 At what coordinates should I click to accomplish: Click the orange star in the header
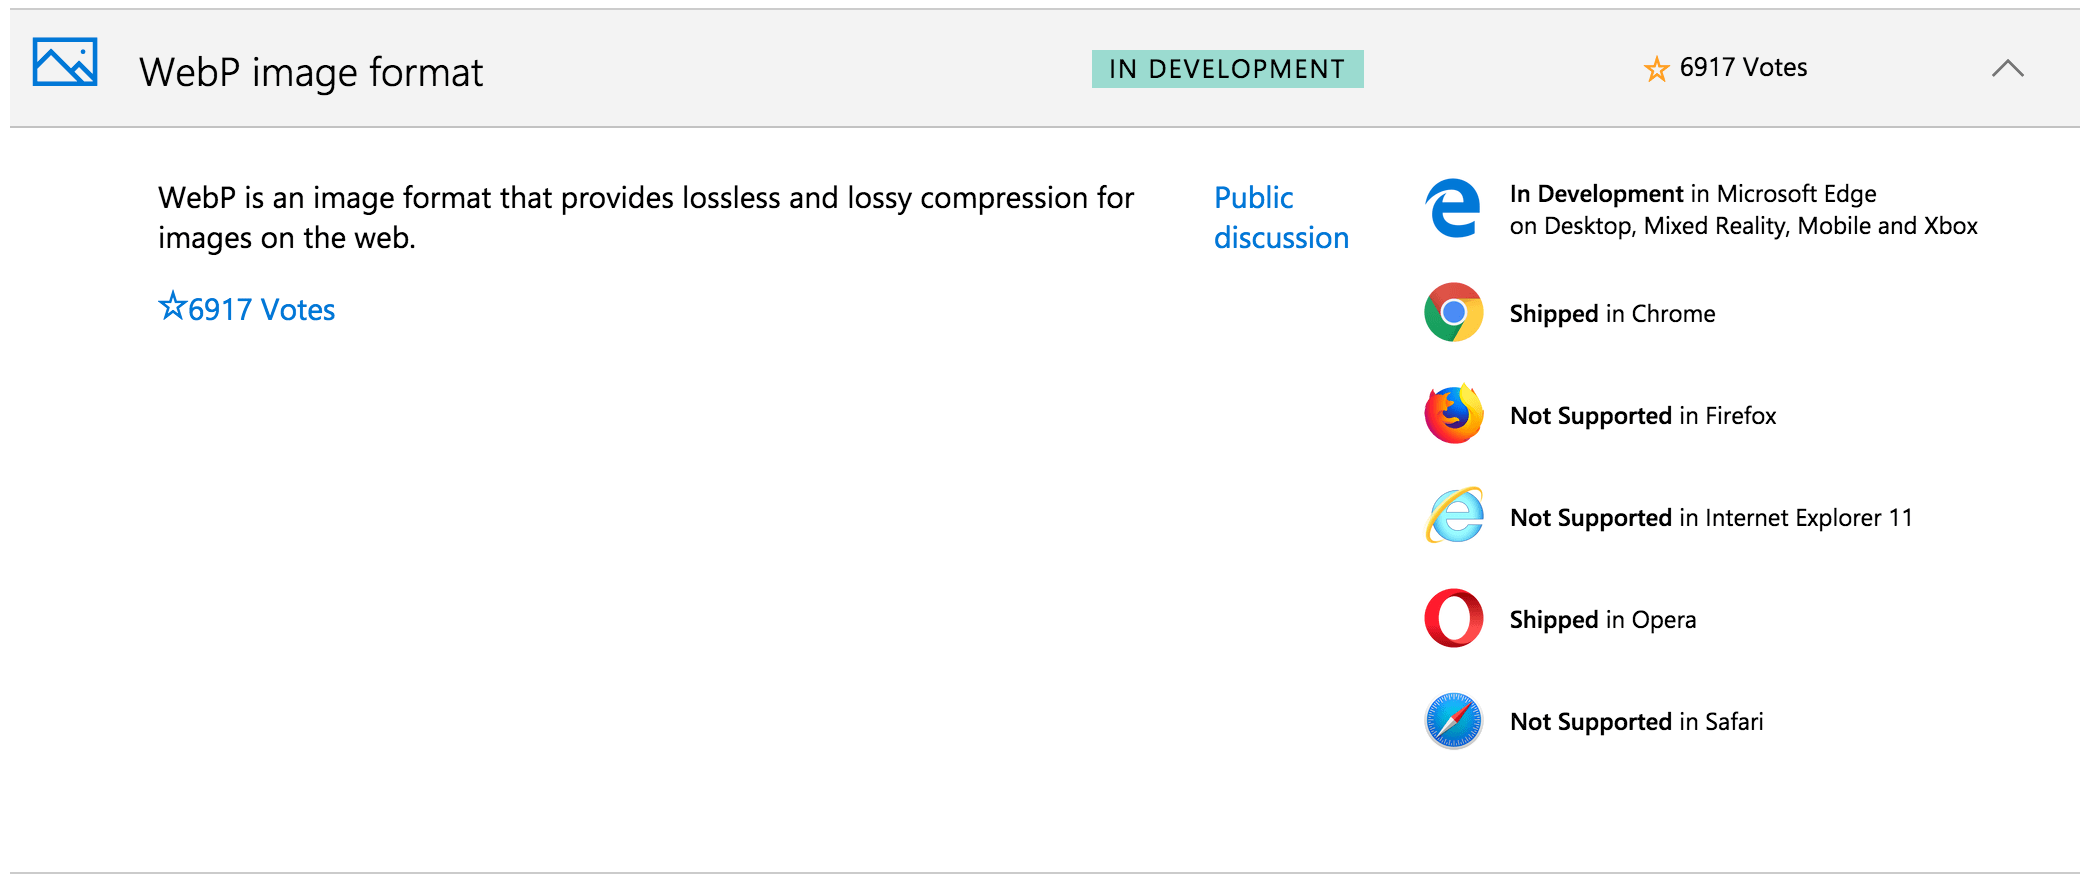[1656, 69]
